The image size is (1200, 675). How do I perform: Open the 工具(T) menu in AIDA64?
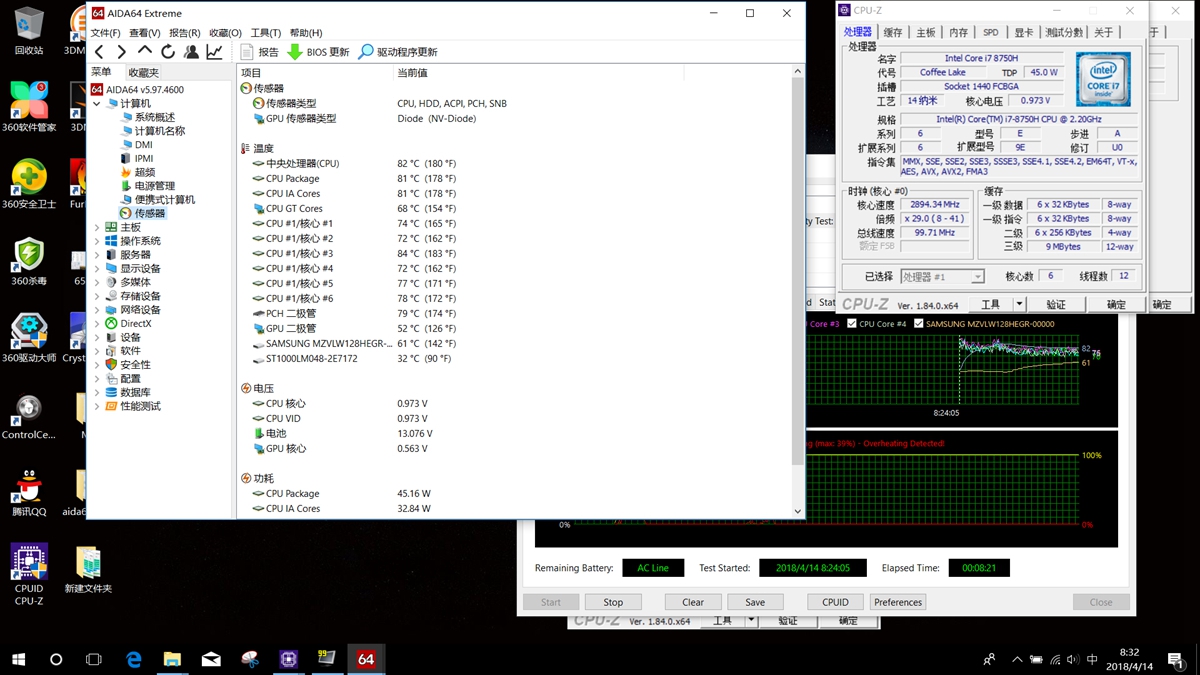click(264, 32)
